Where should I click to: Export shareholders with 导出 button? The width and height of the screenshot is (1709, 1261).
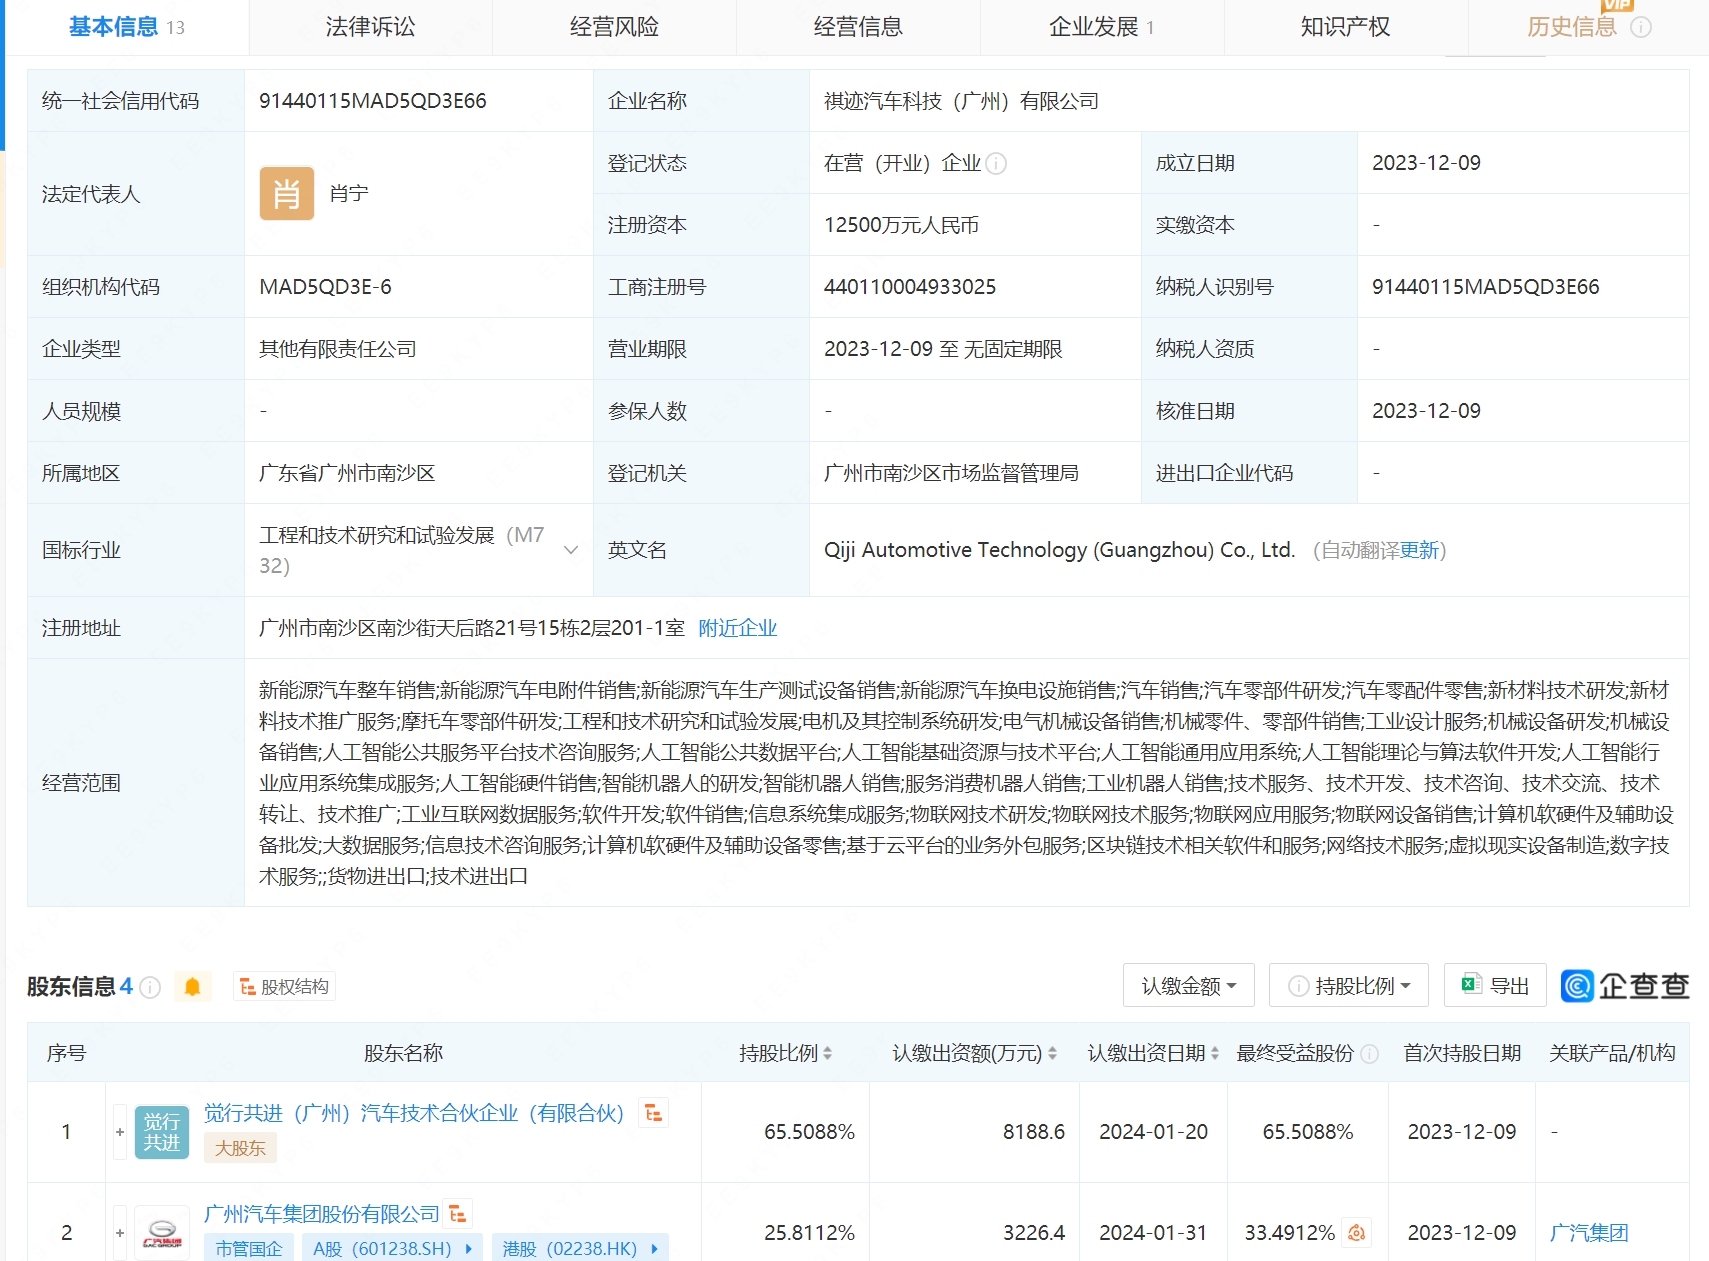click(1495, 986)
